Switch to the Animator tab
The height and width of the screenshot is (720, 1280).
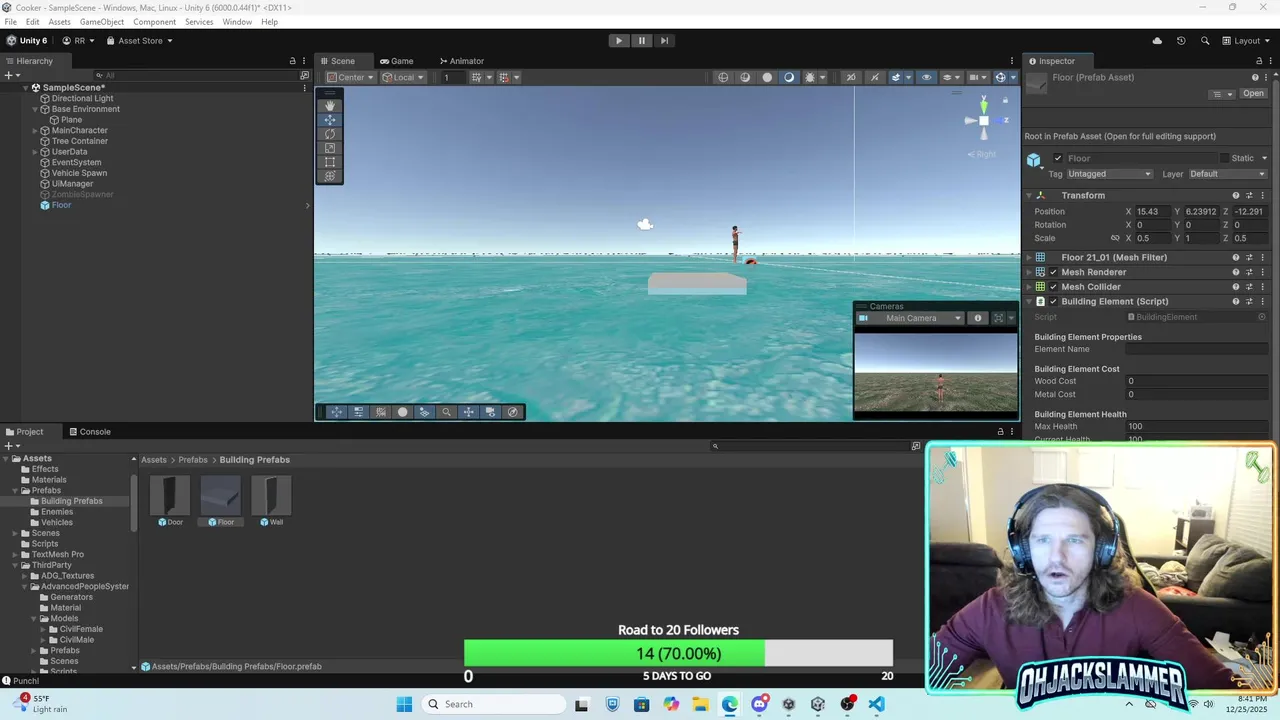(460, 61)
